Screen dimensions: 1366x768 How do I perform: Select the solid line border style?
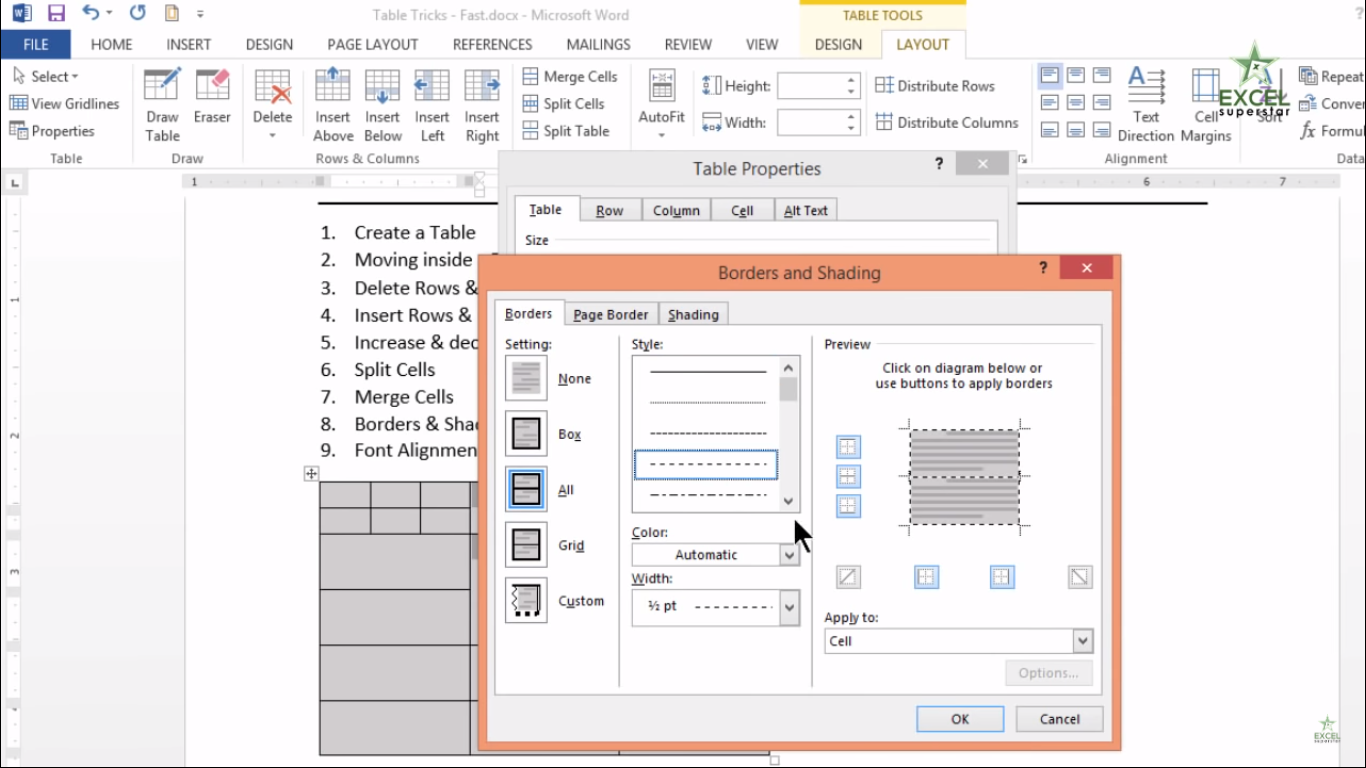coord(707,372)
